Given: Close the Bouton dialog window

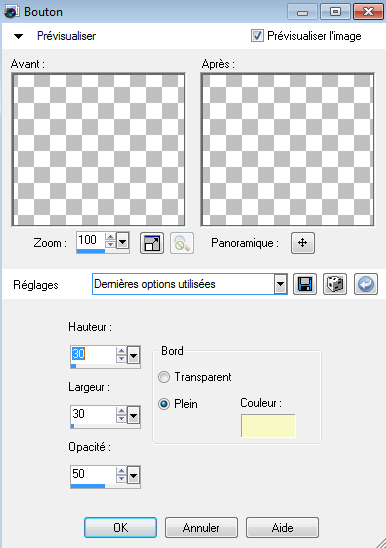Looking at the screenshot, I should (x=368, y=12).
